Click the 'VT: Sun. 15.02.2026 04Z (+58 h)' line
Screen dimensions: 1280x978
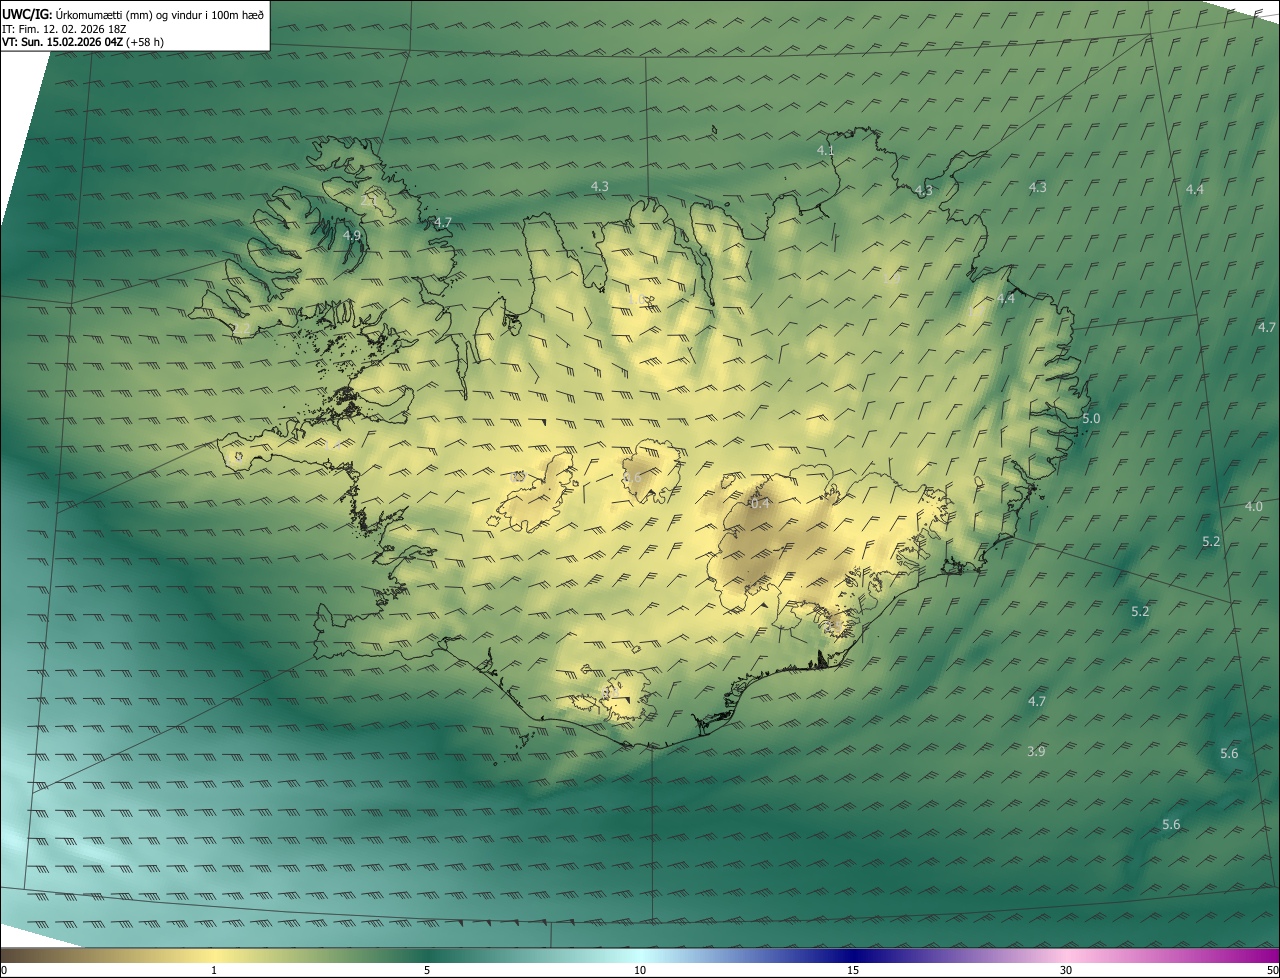[x=83, y=42]
